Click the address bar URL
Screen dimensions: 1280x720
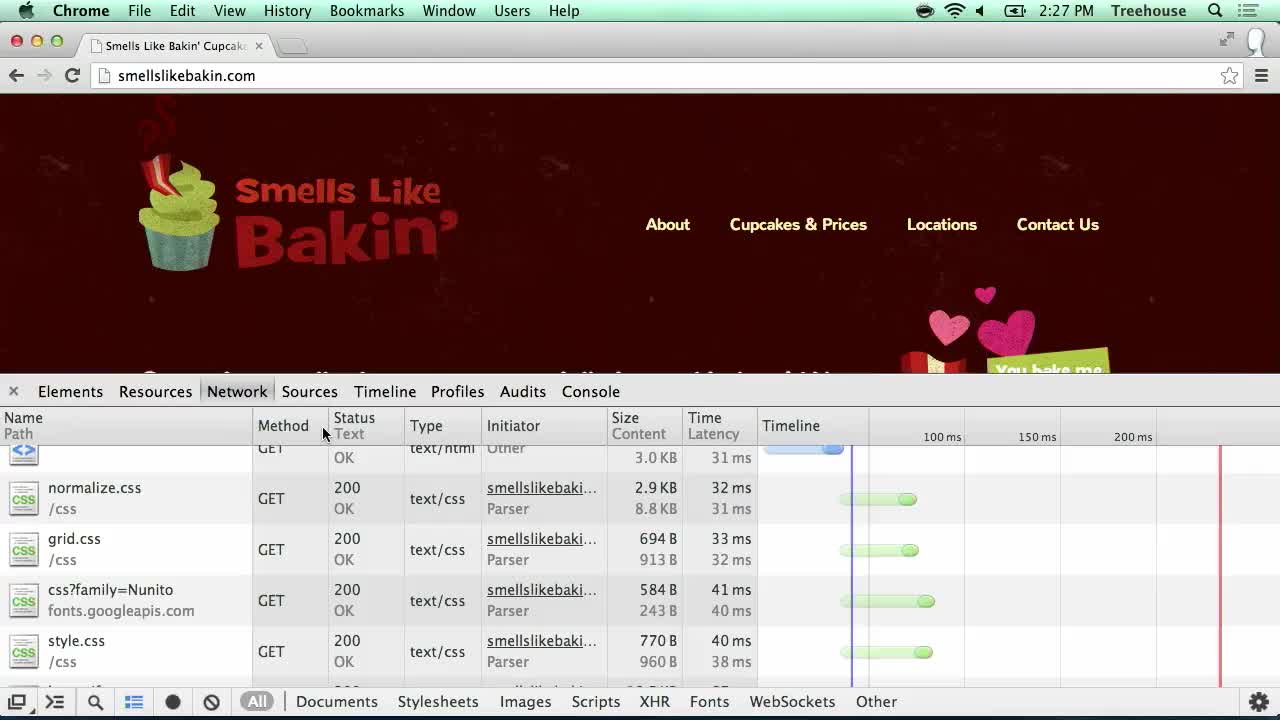click(x=187, y=76)
